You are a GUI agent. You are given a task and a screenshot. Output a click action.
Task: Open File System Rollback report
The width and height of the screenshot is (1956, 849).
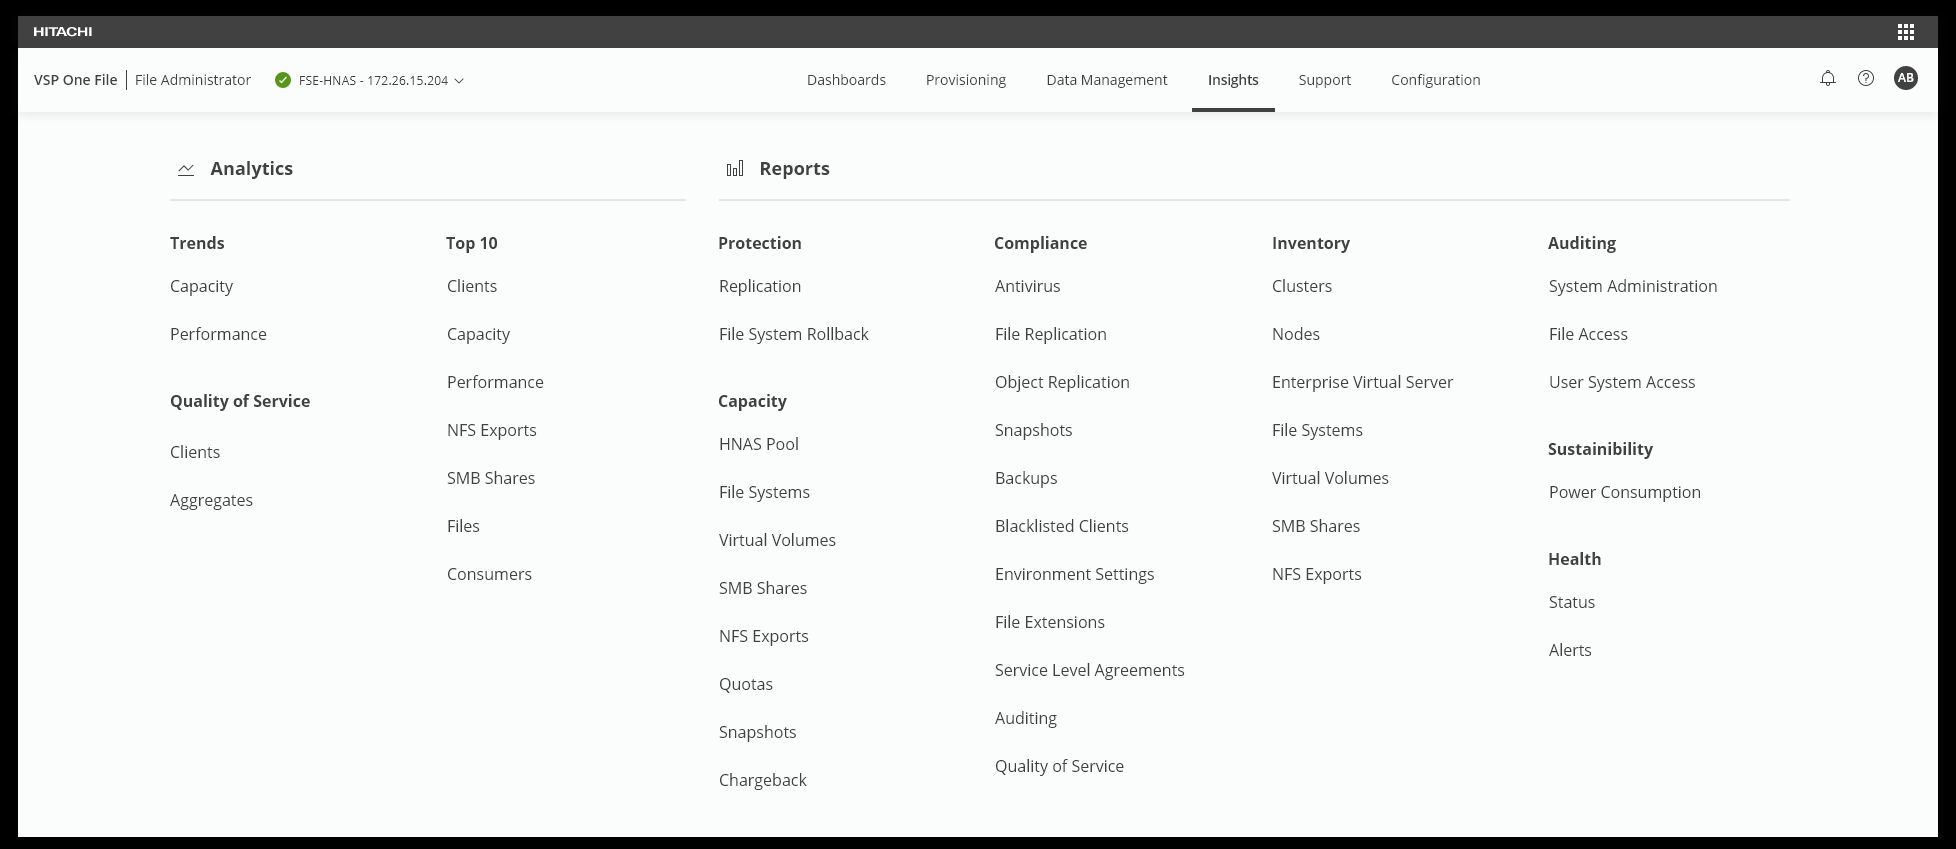[x=794, y=334]
